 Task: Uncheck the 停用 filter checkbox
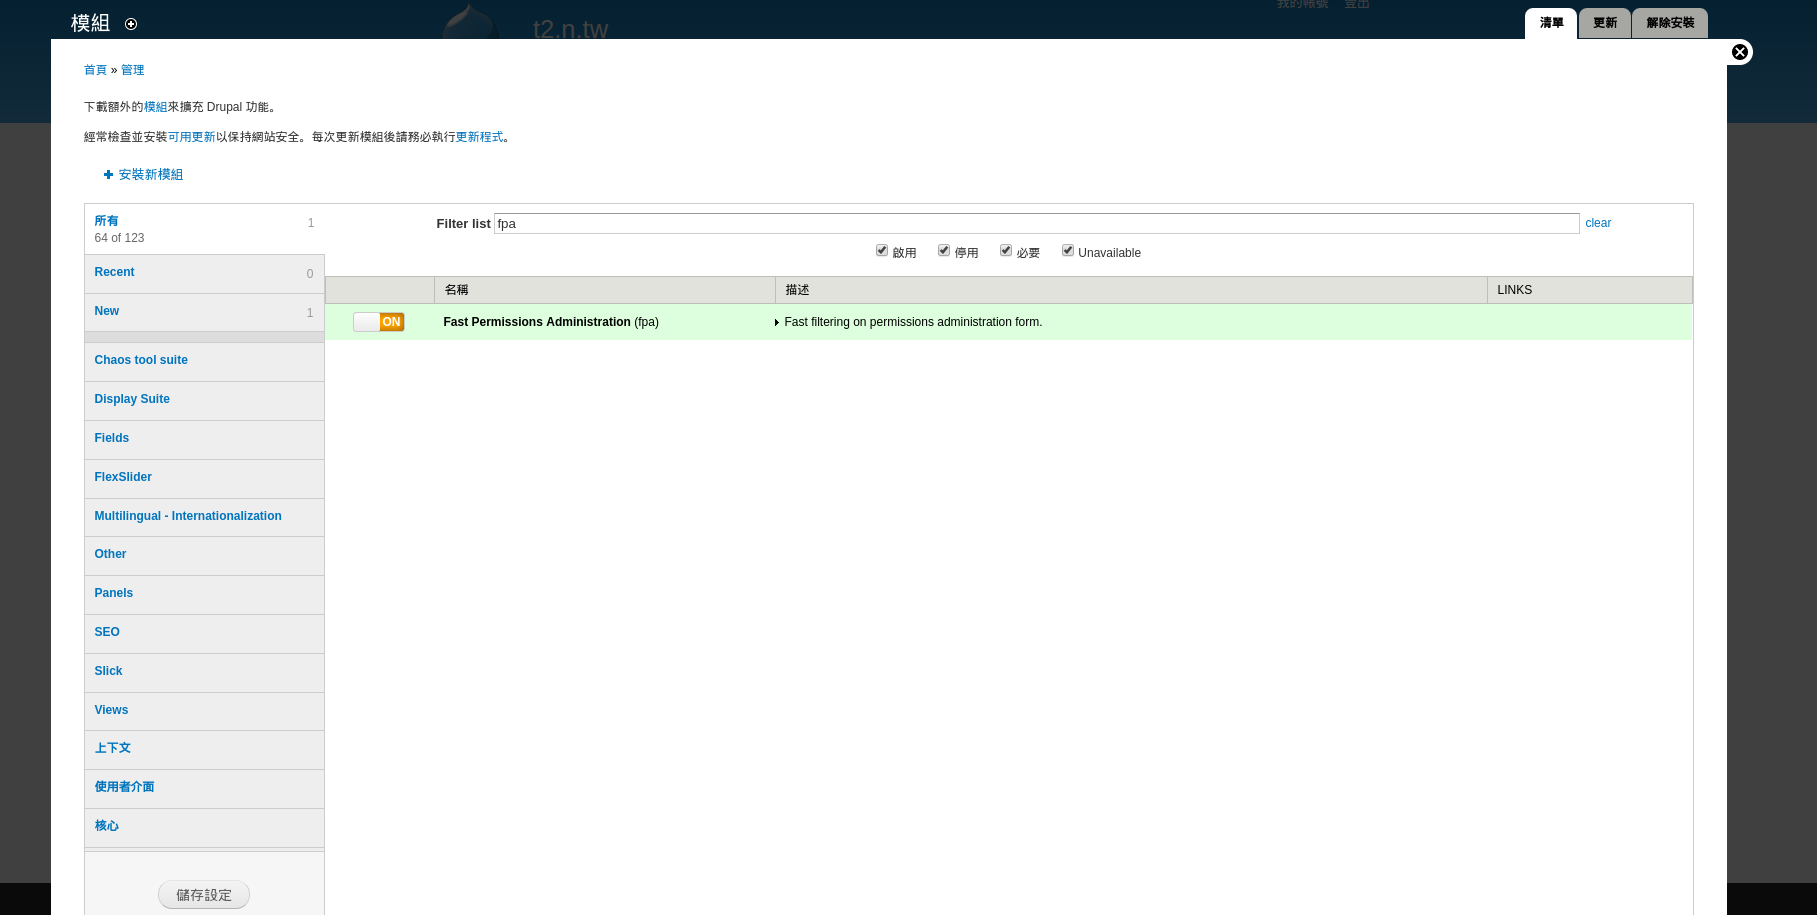coord(944,251)
